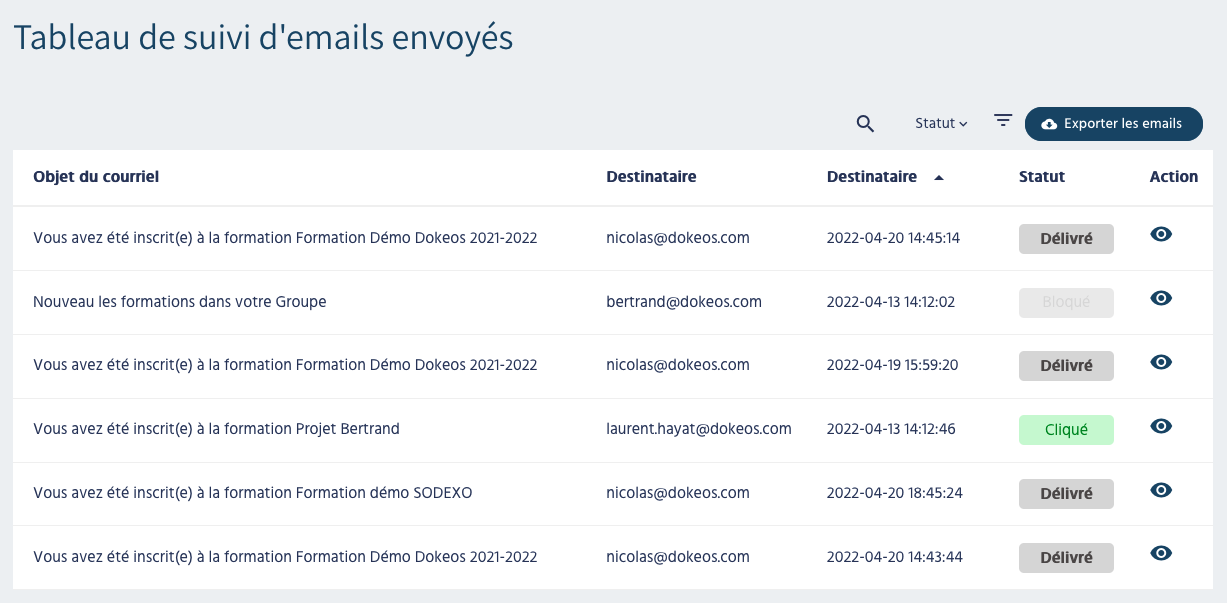Open the Projet Bertrand email row
Screen dimensions: 1227x603
216,429
